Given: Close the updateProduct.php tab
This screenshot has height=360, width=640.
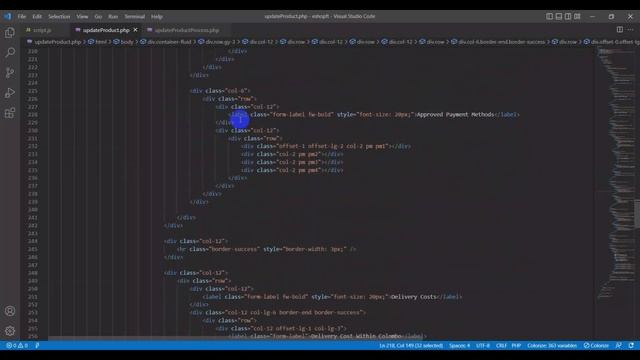Looking at the screenshot, I should tap(135, 30).
